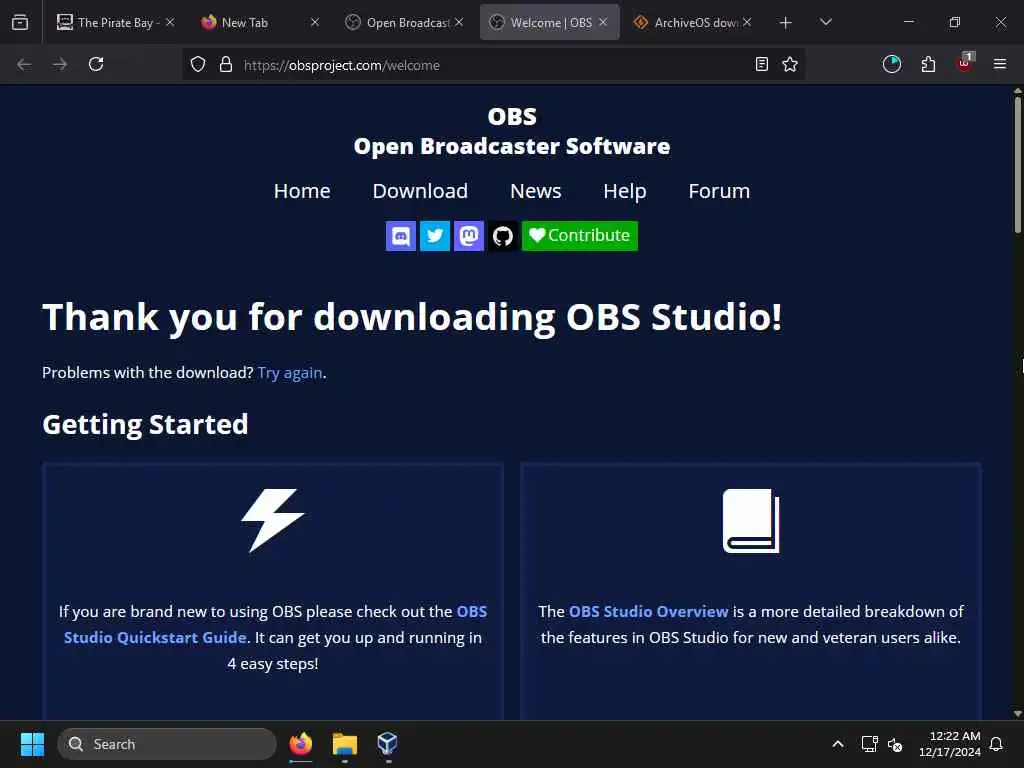Open the circular toolbar icon next to extensions
The height and width of the screenshot is (768, 1024).
[891, 64]
